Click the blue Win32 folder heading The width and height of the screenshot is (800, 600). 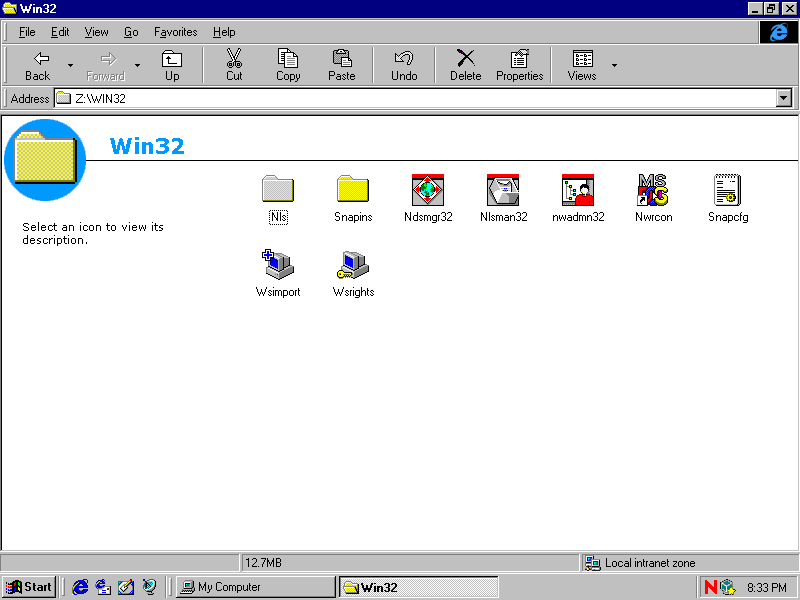tap(147, 146)
